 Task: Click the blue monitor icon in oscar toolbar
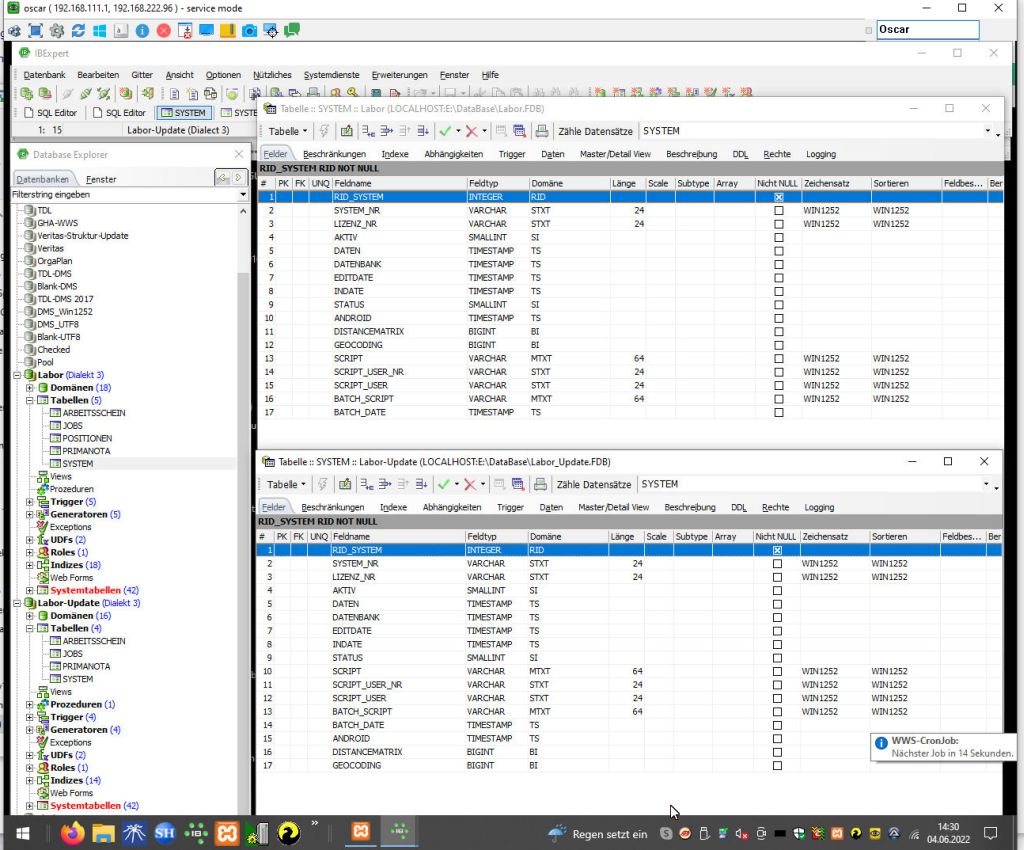pyautogui.click(x=206, y=30)
